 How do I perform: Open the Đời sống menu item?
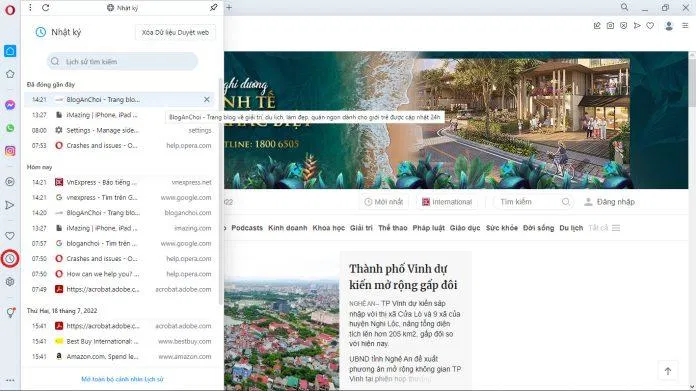click(538, 228)
